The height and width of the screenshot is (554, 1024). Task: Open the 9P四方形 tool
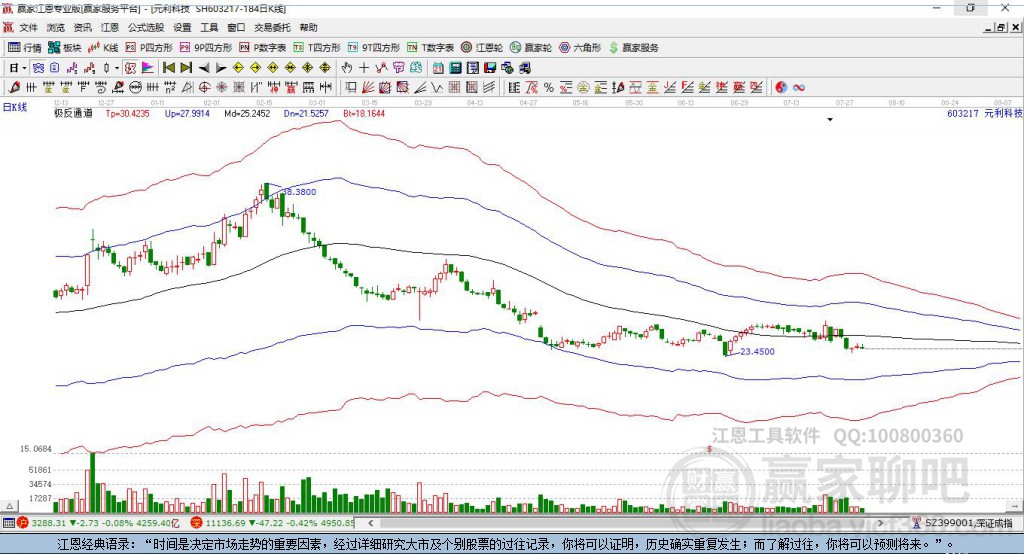pyautogui.click(x=206, y=48)
